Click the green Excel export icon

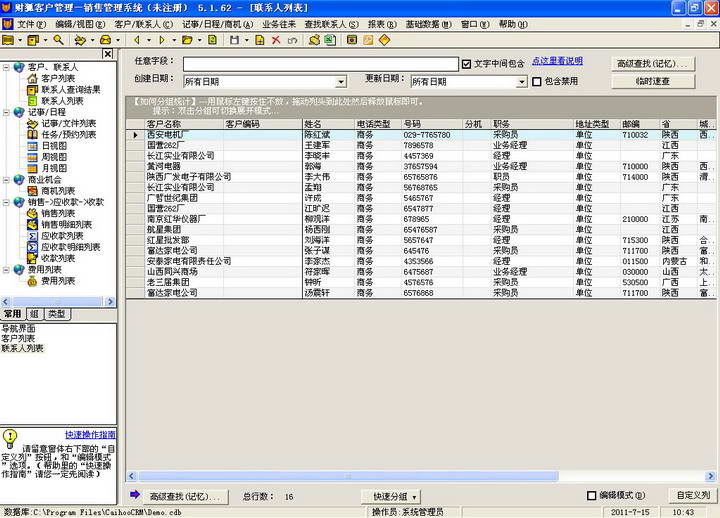330,40
